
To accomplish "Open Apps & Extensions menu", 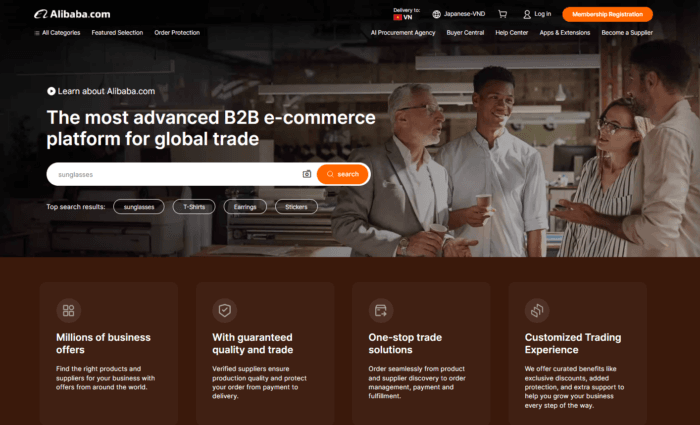I will [x=565, y=33].
